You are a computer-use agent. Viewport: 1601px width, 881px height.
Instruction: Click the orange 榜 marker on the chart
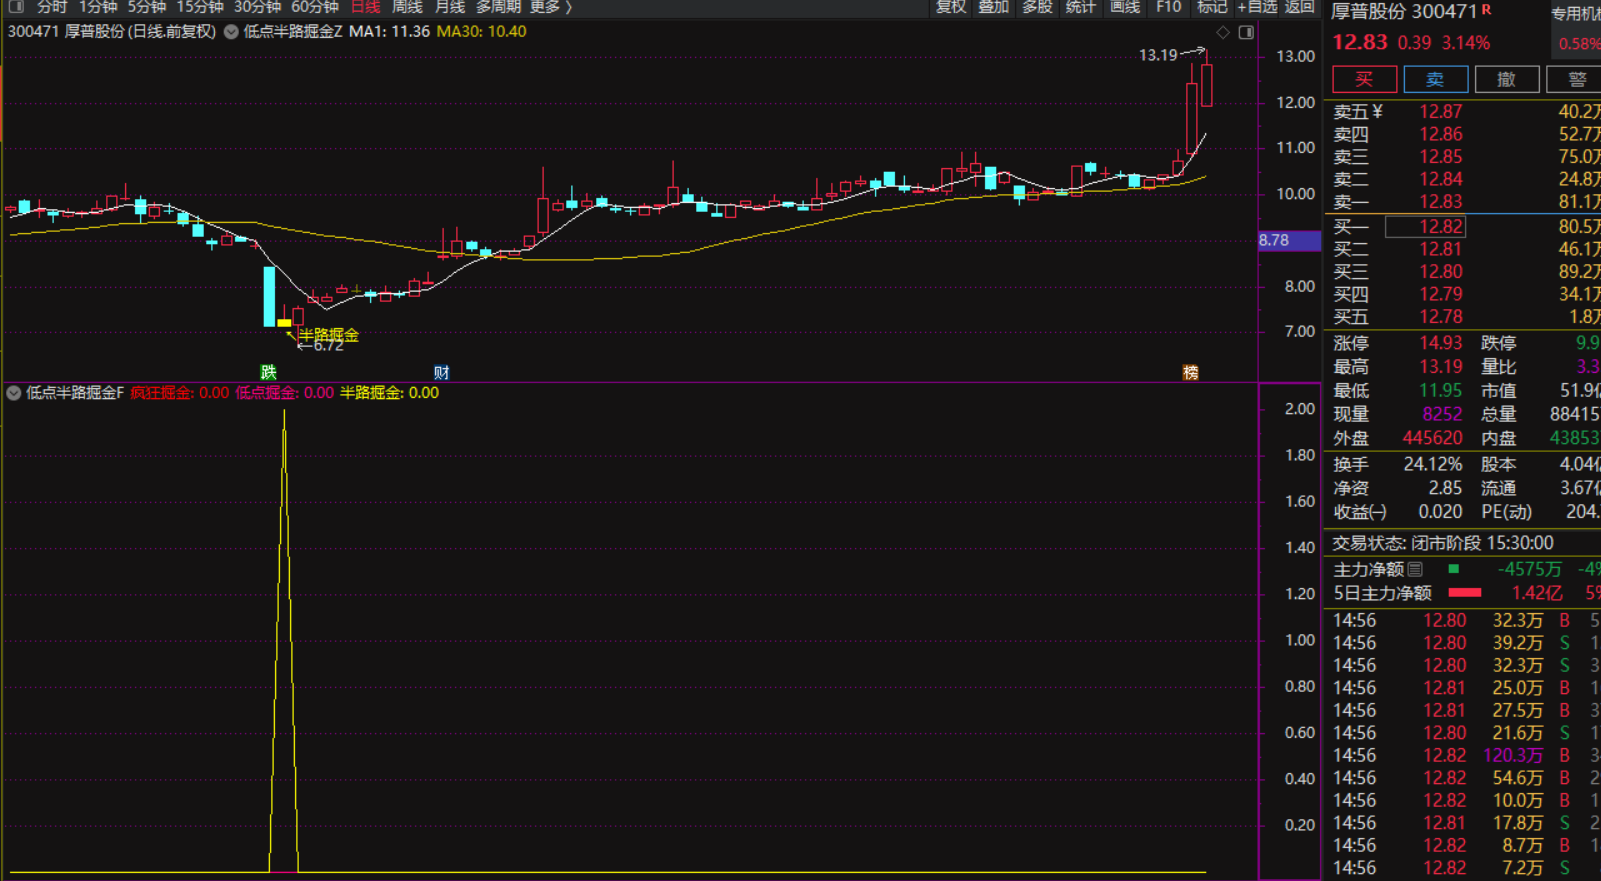[1190, 372]
